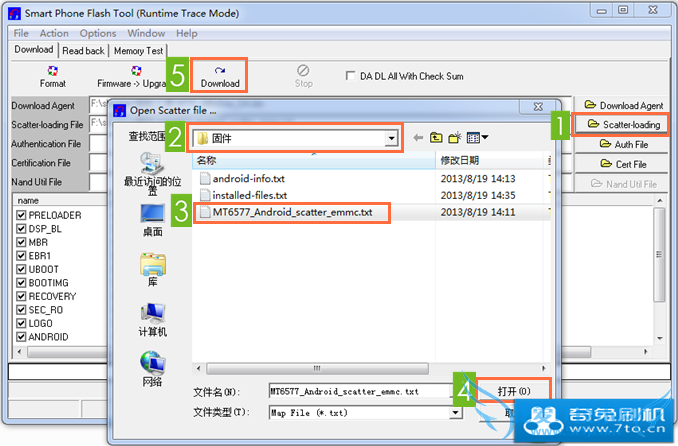The height and width of the screenshot is (446, 678).
Task: Click the Stop toolbar icon
Action: coord(304,77)
